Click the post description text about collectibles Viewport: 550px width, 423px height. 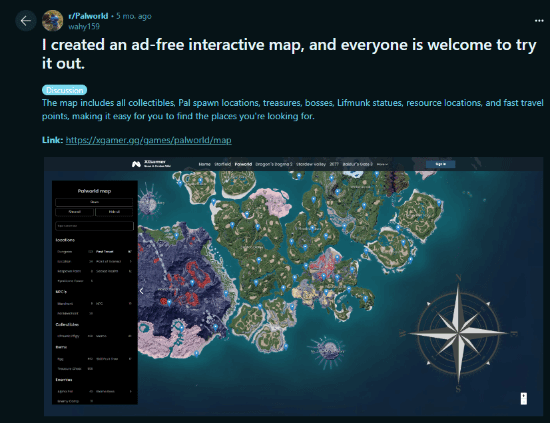click(x=293, y=109)
